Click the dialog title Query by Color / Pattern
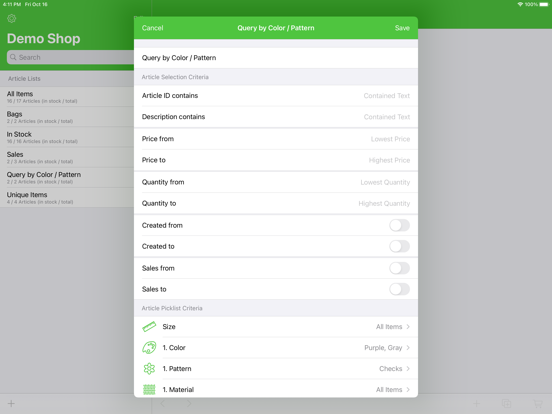Viewport: 552px width, 414px height. tap(276, 28)
